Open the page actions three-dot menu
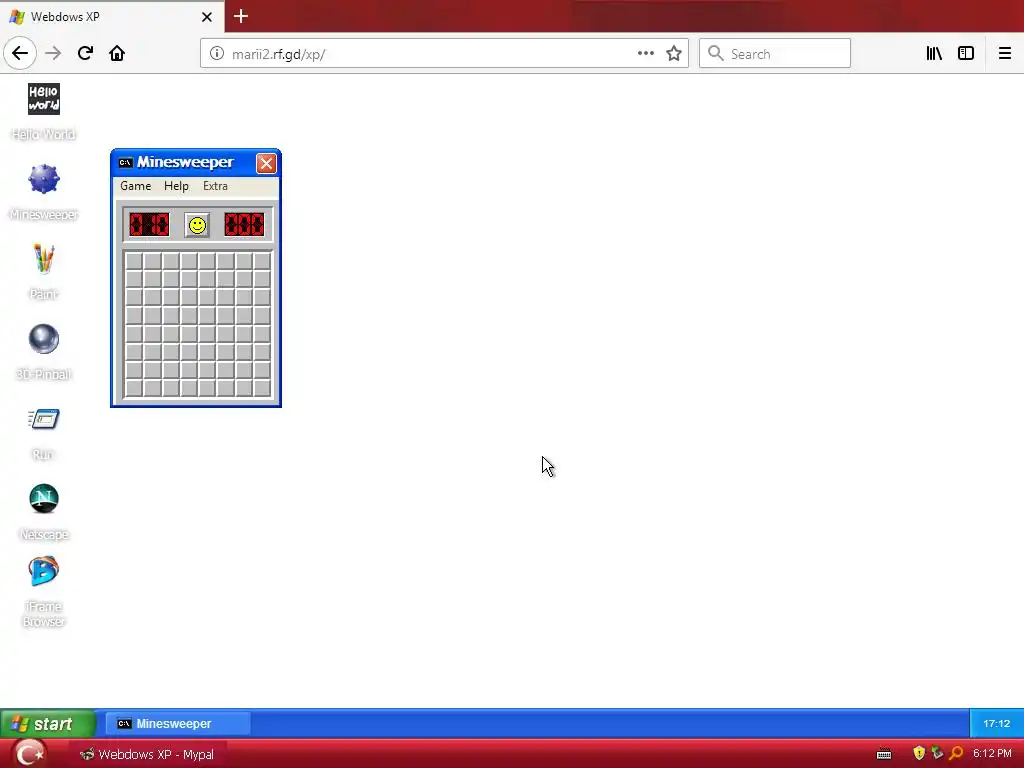Viewport: 1024px width, 768px height. click(646, 54)
